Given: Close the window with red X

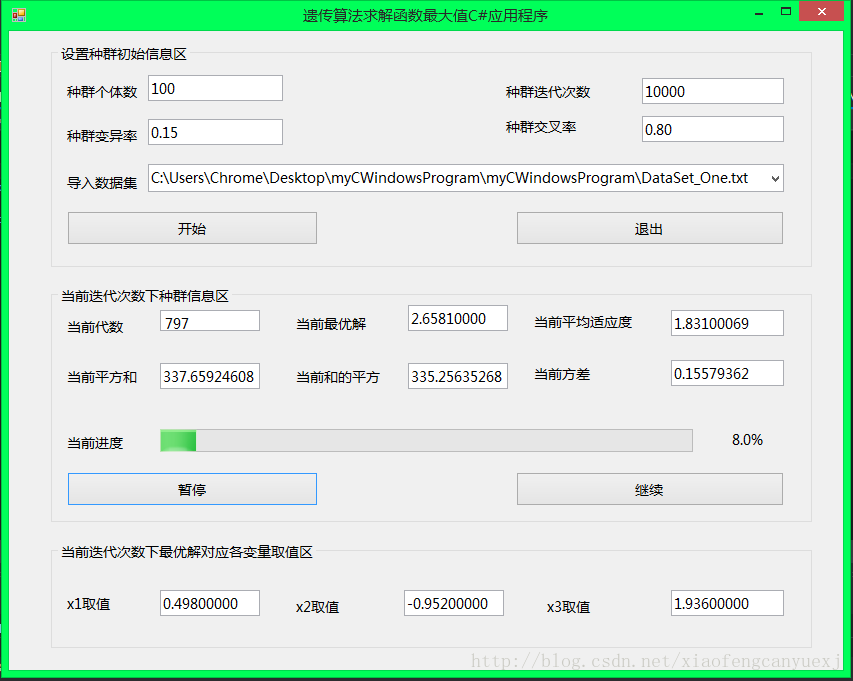Looking at the screenshot, I should (x=821, y=11).
